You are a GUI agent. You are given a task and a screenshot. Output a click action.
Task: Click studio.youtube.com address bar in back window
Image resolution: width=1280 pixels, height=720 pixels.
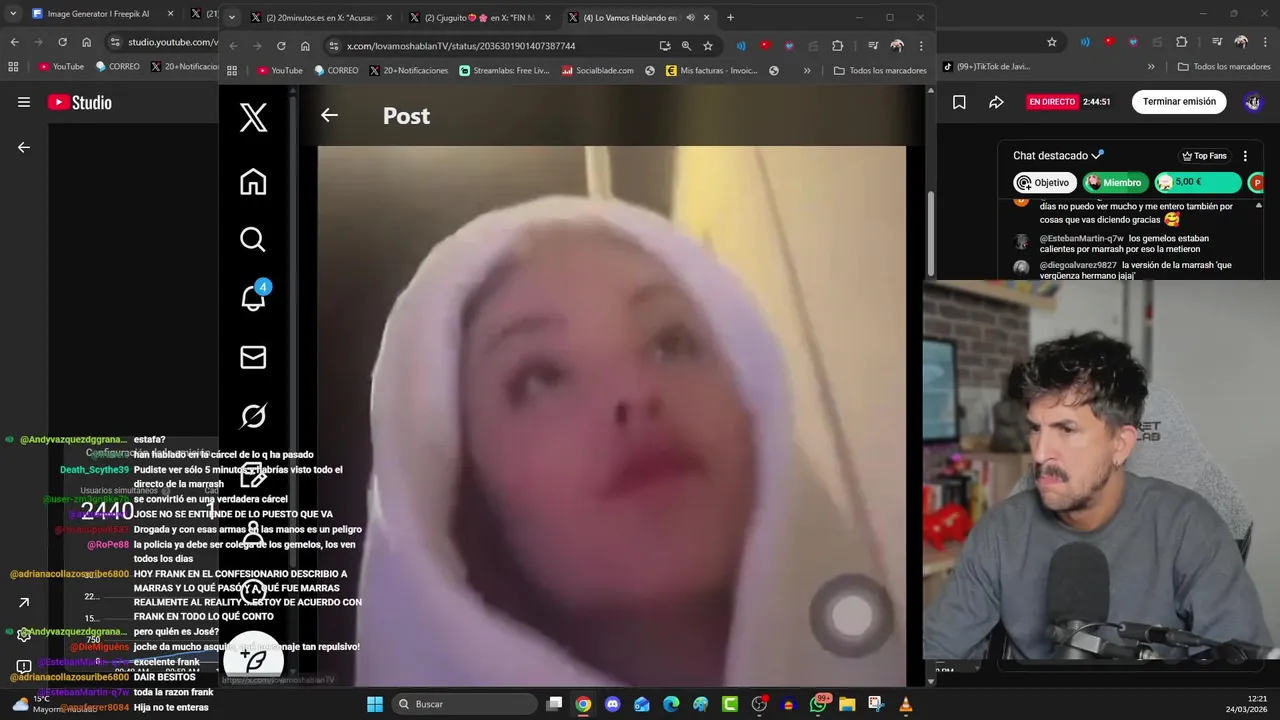(x=172, y=42)
